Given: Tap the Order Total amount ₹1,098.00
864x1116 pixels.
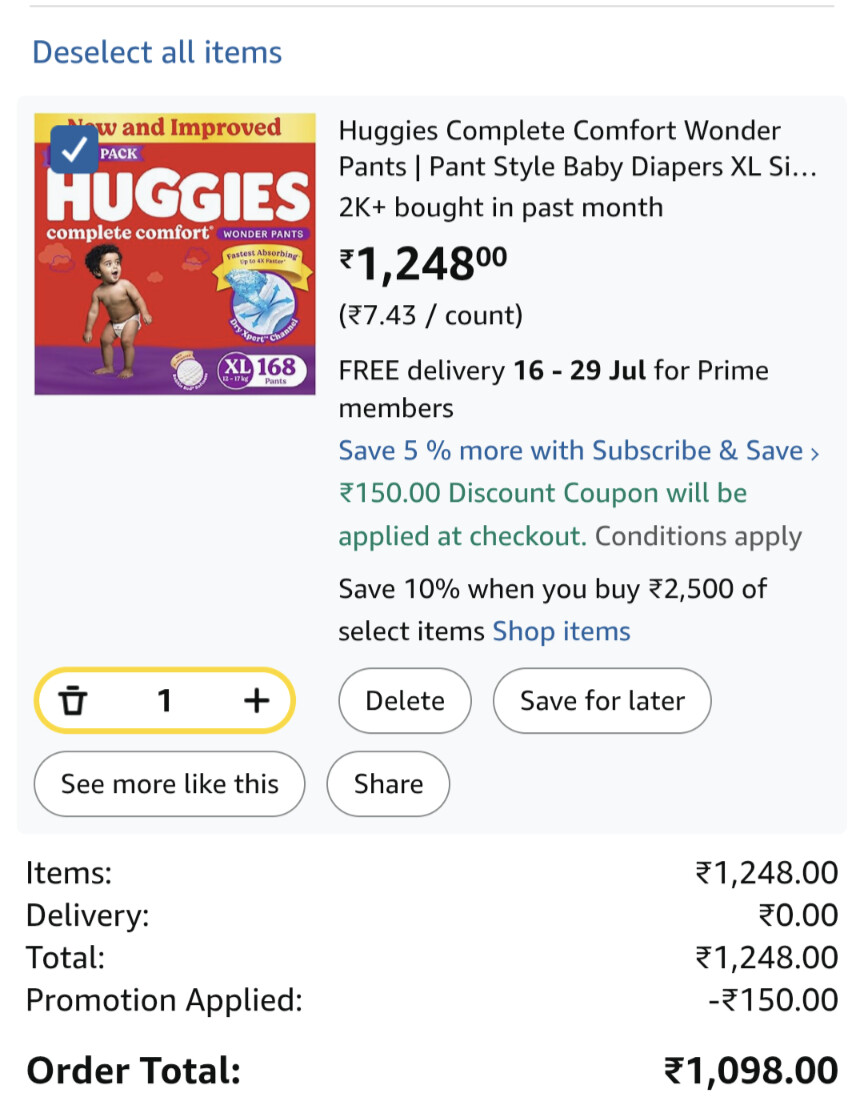Looking at the screenshot, I should [751, 1070].
